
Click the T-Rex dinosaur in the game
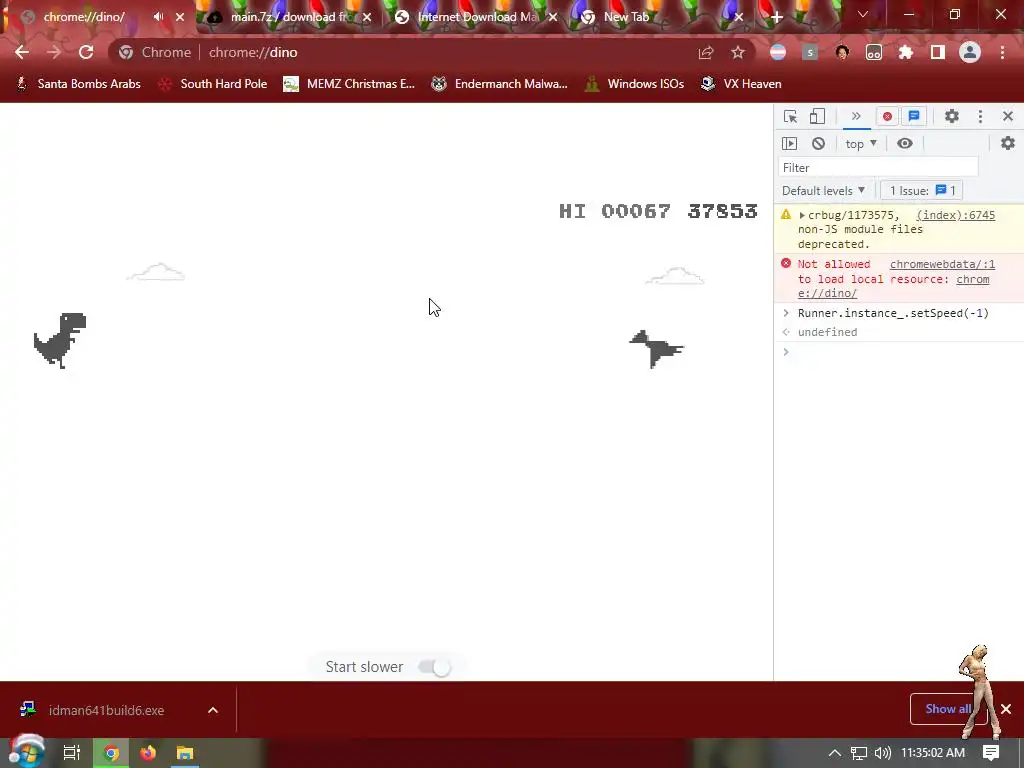(x=60, y=340)
